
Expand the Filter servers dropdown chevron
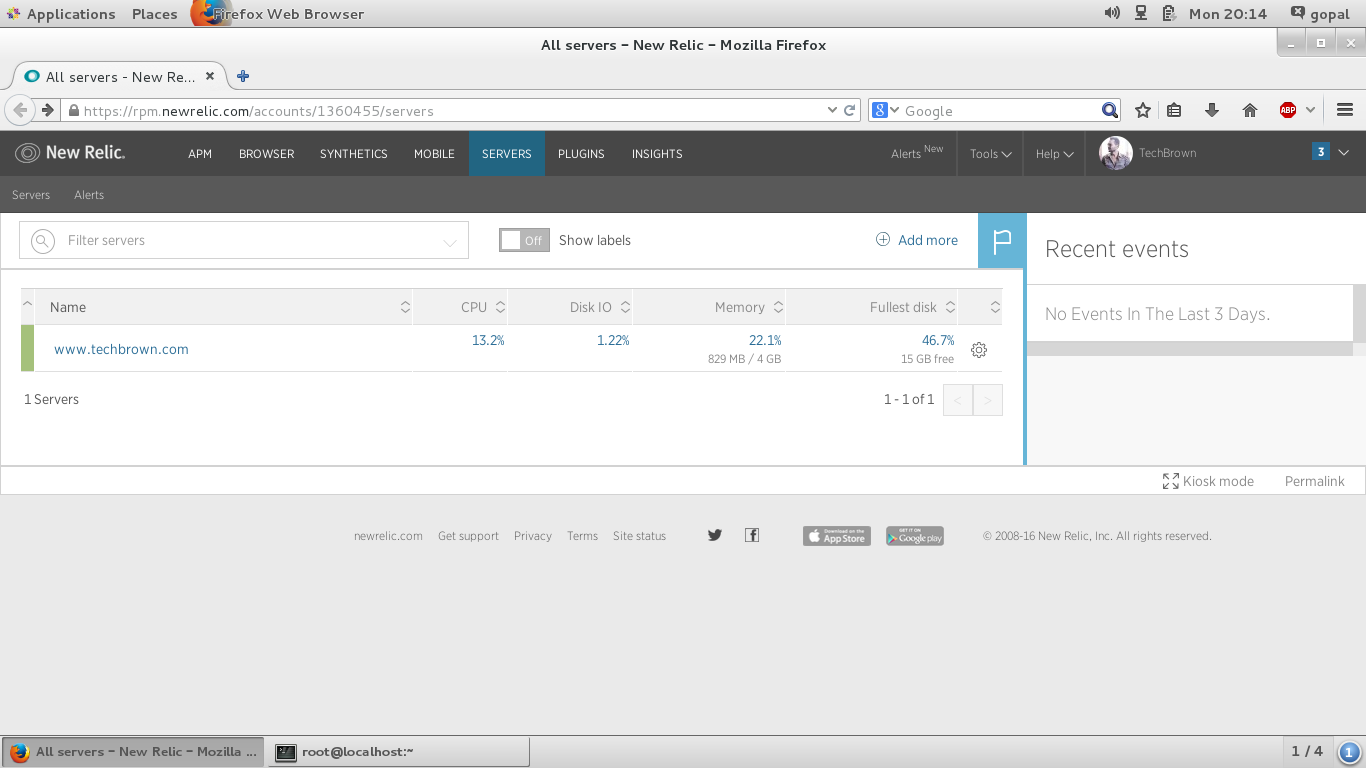450,242
